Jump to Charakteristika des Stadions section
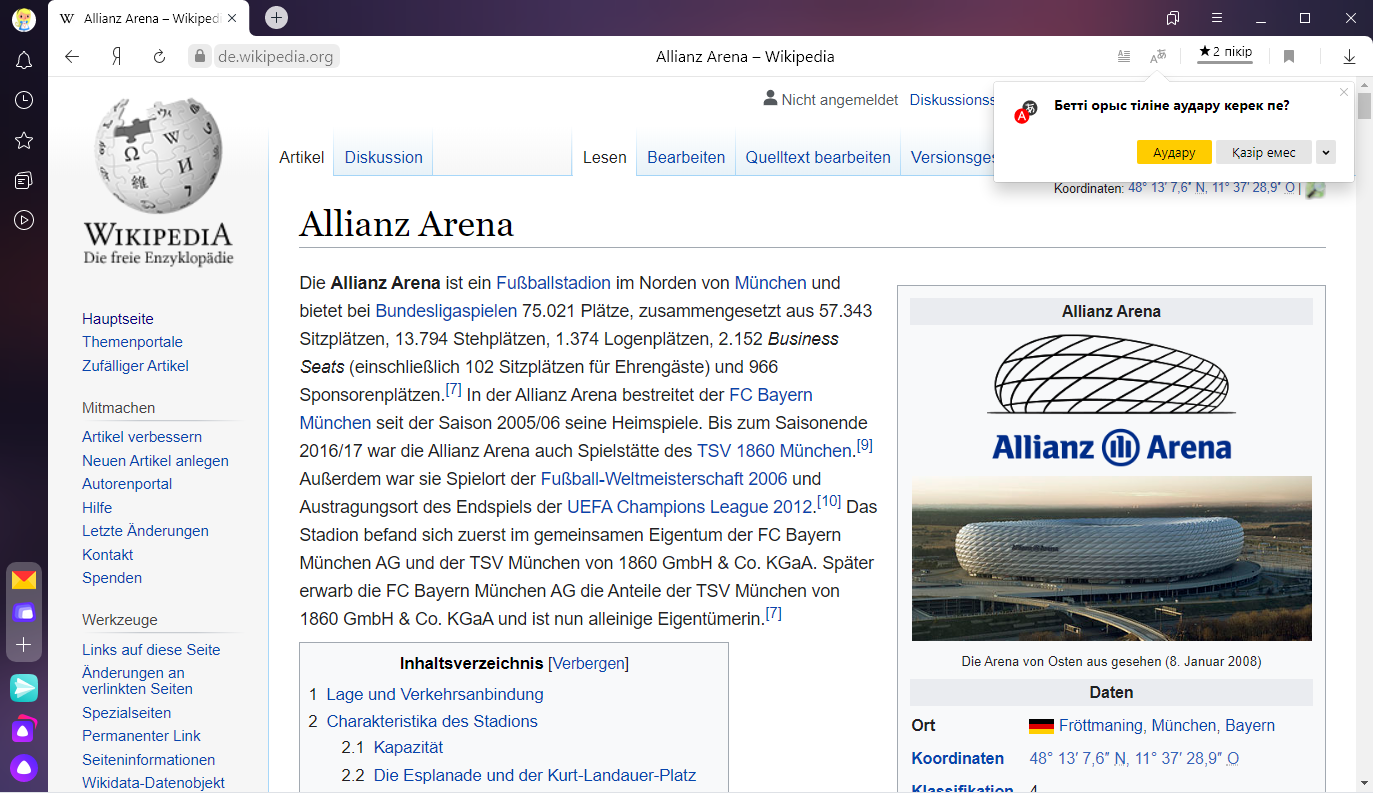This screenshot has height=793, width=1373. [x=432, y=721]
